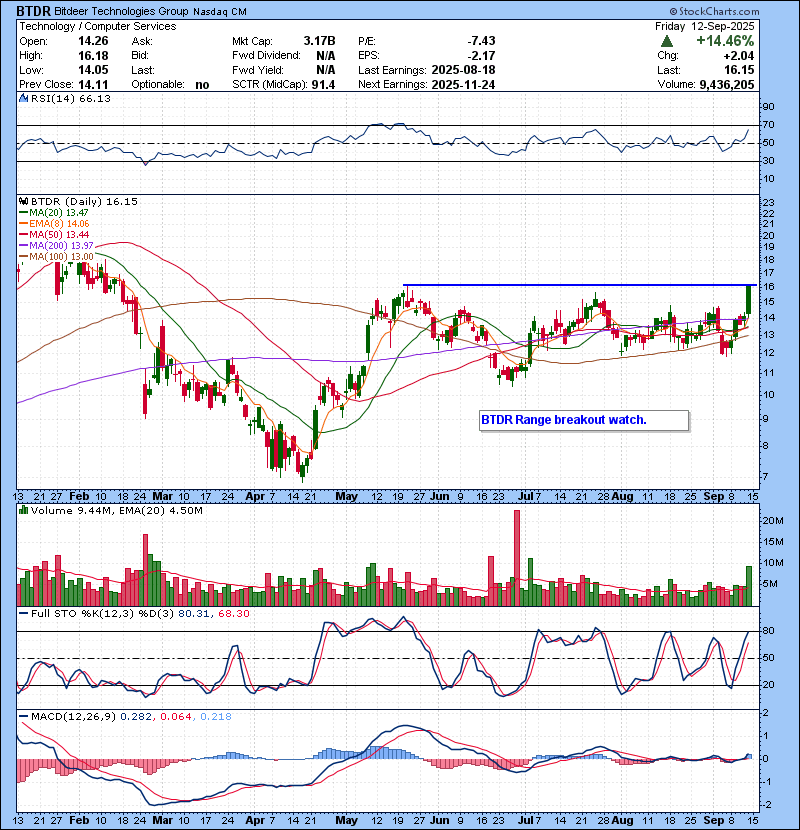
Task: Select the RSI(14) 66.13 label
Action: pos(70,98)
